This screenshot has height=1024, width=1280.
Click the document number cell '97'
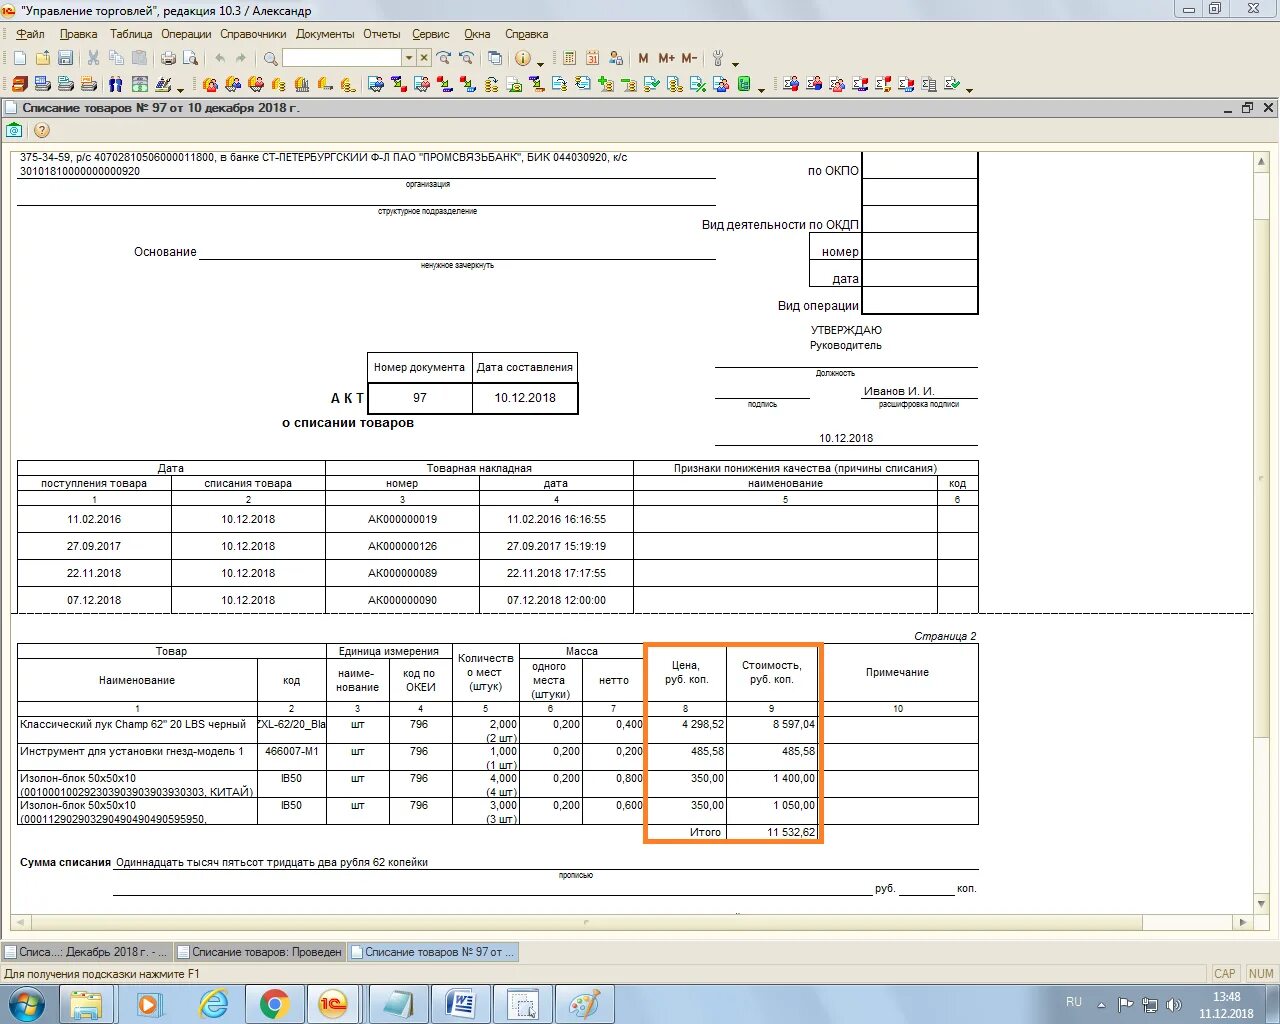420,397
